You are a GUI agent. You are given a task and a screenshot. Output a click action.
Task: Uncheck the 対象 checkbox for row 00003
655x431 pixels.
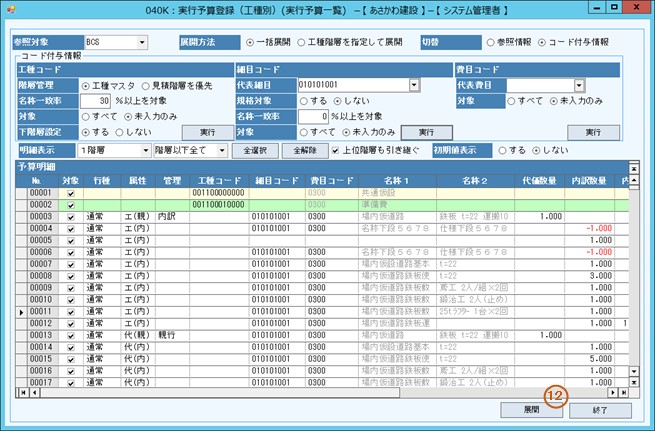(70, 216)
